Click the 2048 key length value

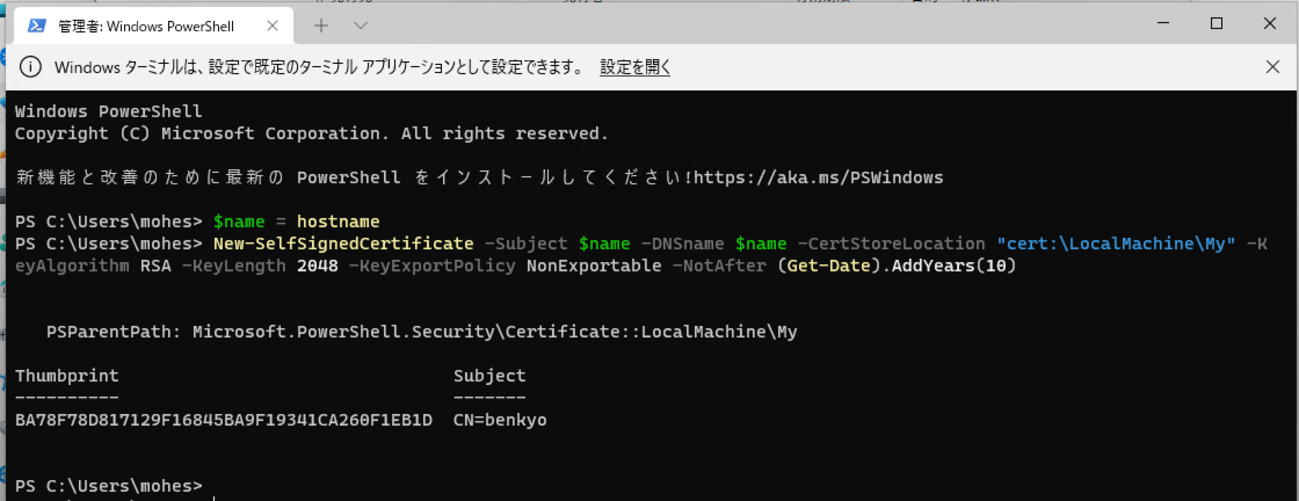(x=317, y=265)
